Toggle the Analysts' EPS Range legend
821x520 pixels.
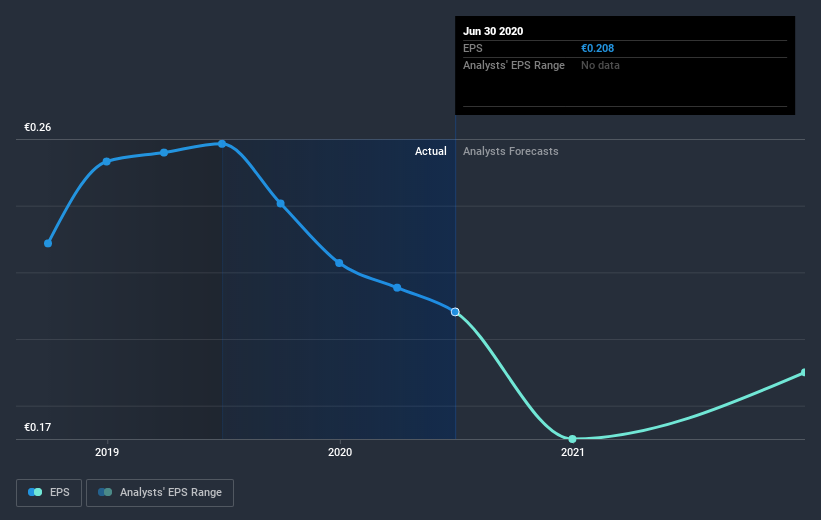click(x=160, y=492)
